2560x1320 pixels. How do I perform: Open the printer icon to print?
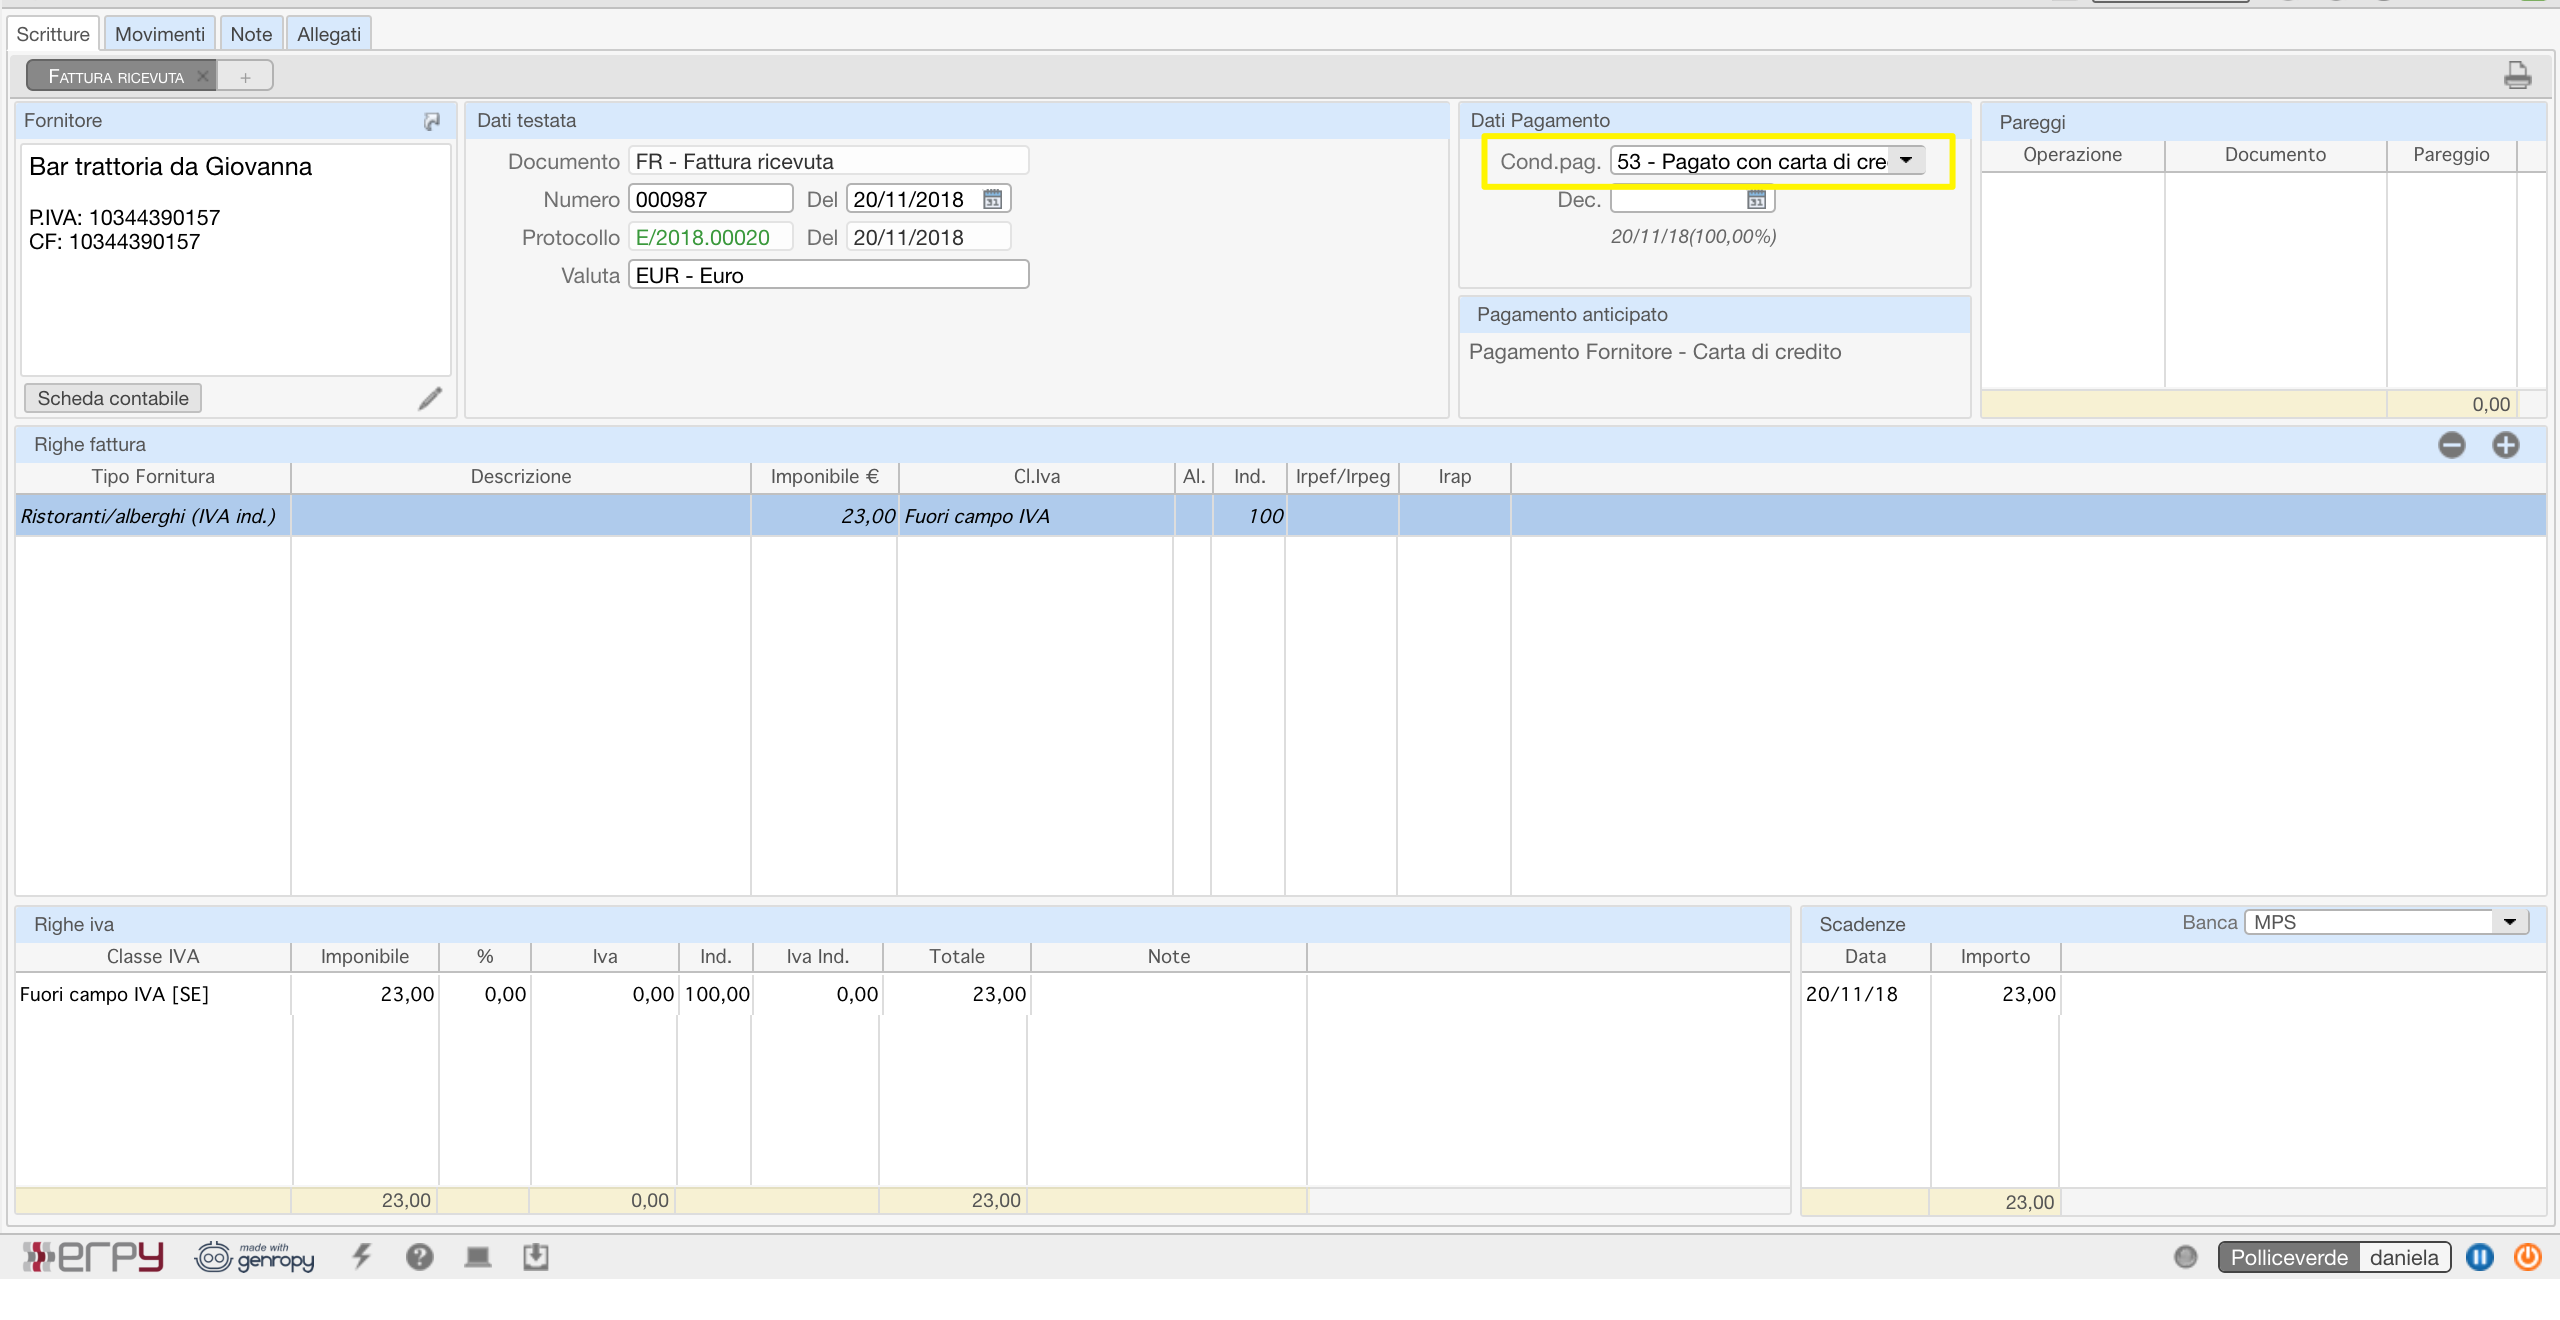point(2517,75)
